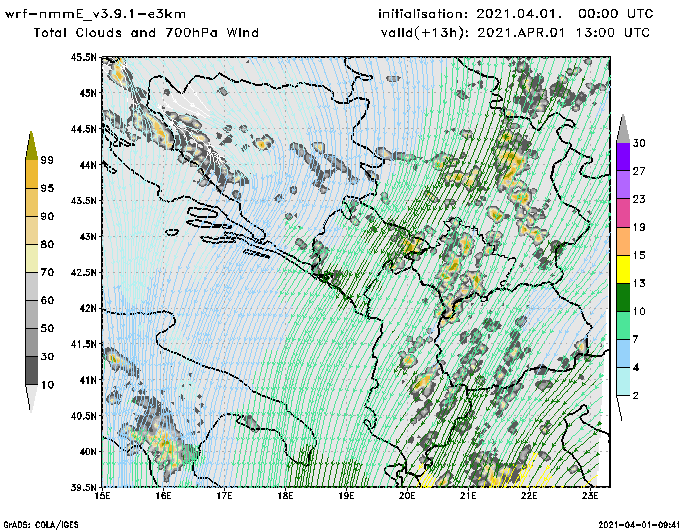Click the 39.5N latitude label
This screenshot has height=530, width=700.
[83, 487]
